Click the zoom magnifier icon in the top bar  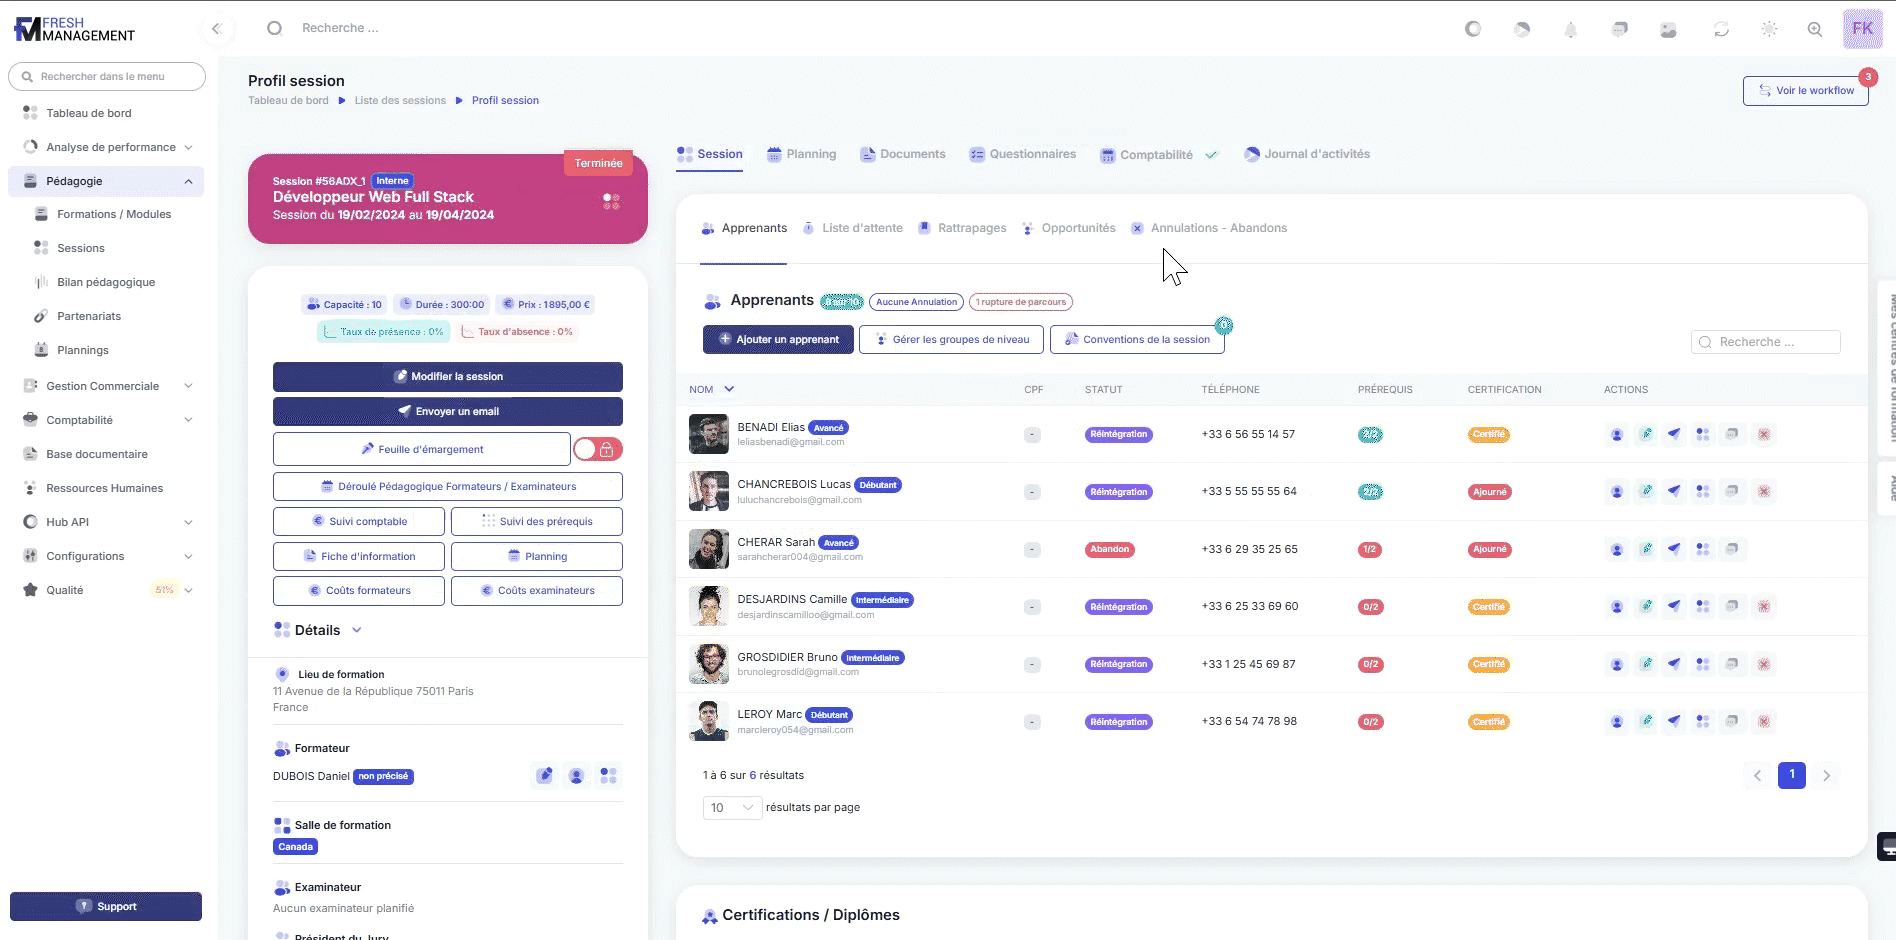pyautogui.click(x=1815, y=30)
